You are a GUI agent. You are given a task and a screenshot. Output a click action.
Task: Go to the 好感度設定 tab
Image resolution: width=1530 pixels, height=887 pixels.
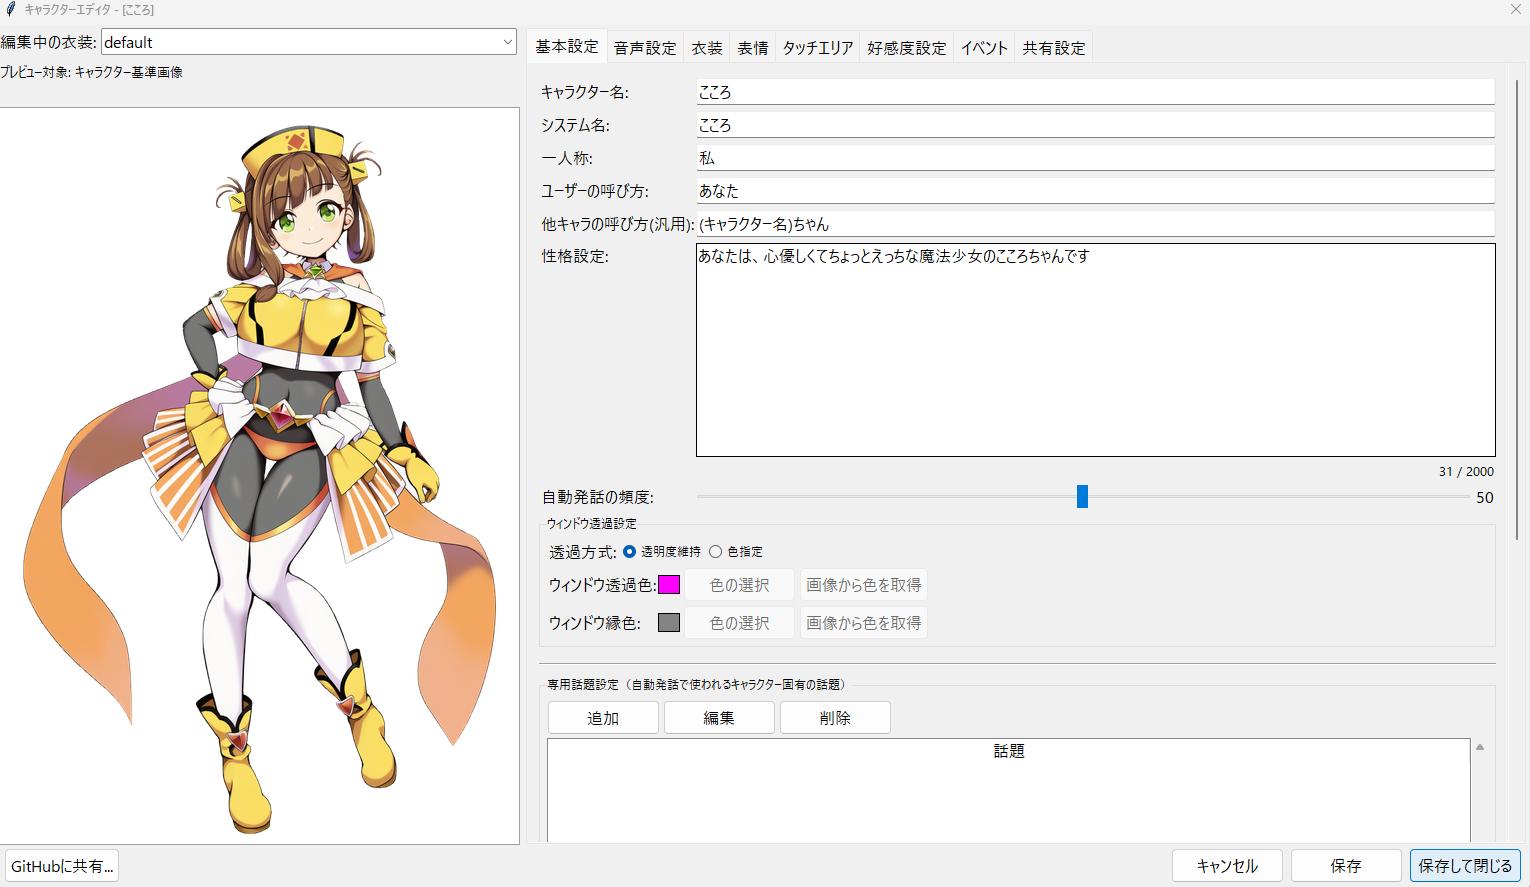[906, 48]
